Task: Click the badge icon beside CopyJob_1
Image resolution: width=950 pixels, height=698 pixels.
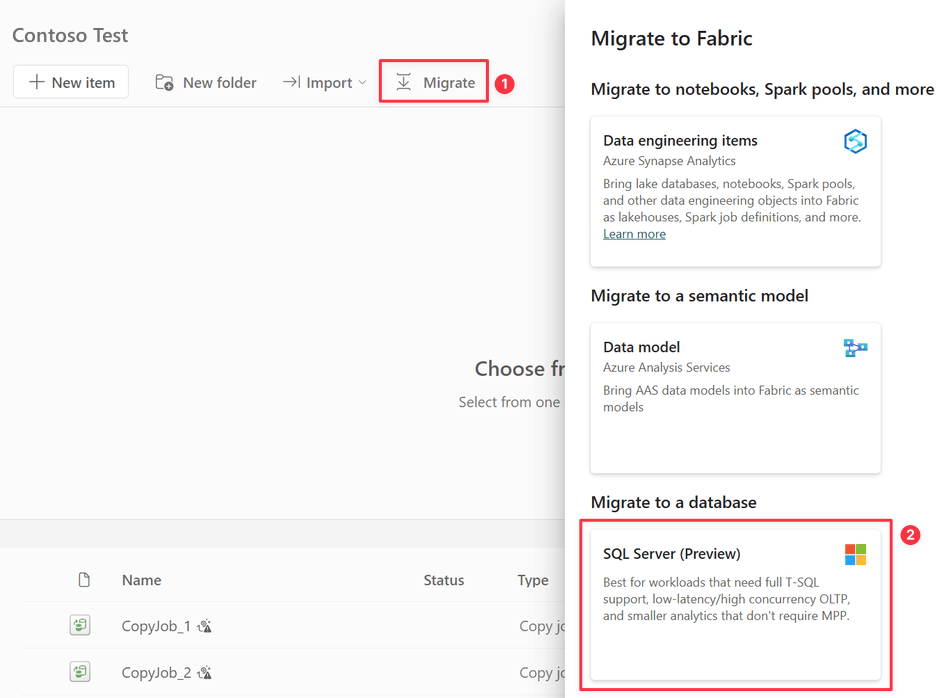Action: point(205,626)
